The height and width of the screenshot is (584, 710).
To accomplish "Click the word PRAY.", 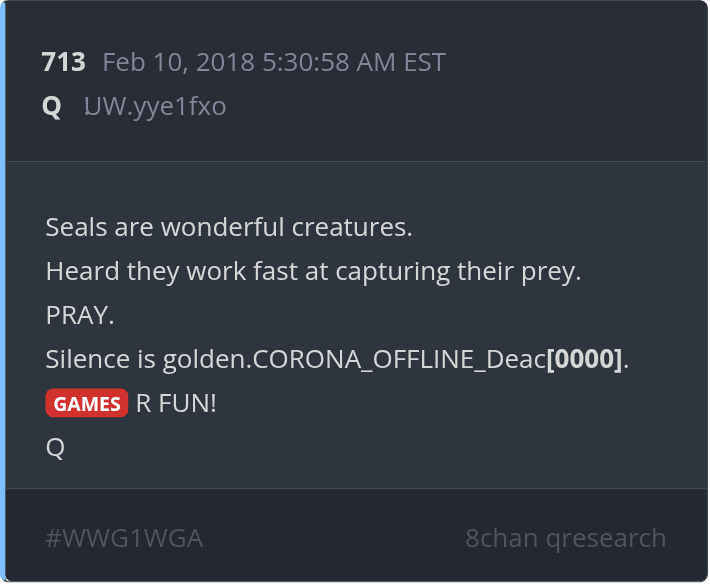I will pyautogui.click(x=80, y=315).
